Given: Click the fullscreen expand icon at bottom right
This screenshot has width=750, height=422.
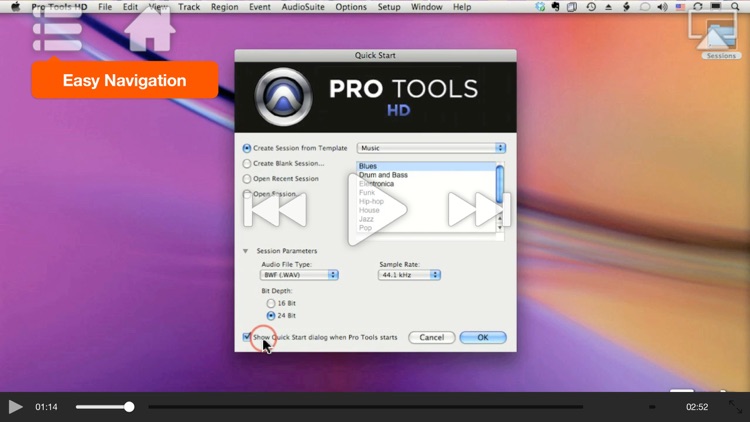Looking at the screenshot, I should pos(736,407).
